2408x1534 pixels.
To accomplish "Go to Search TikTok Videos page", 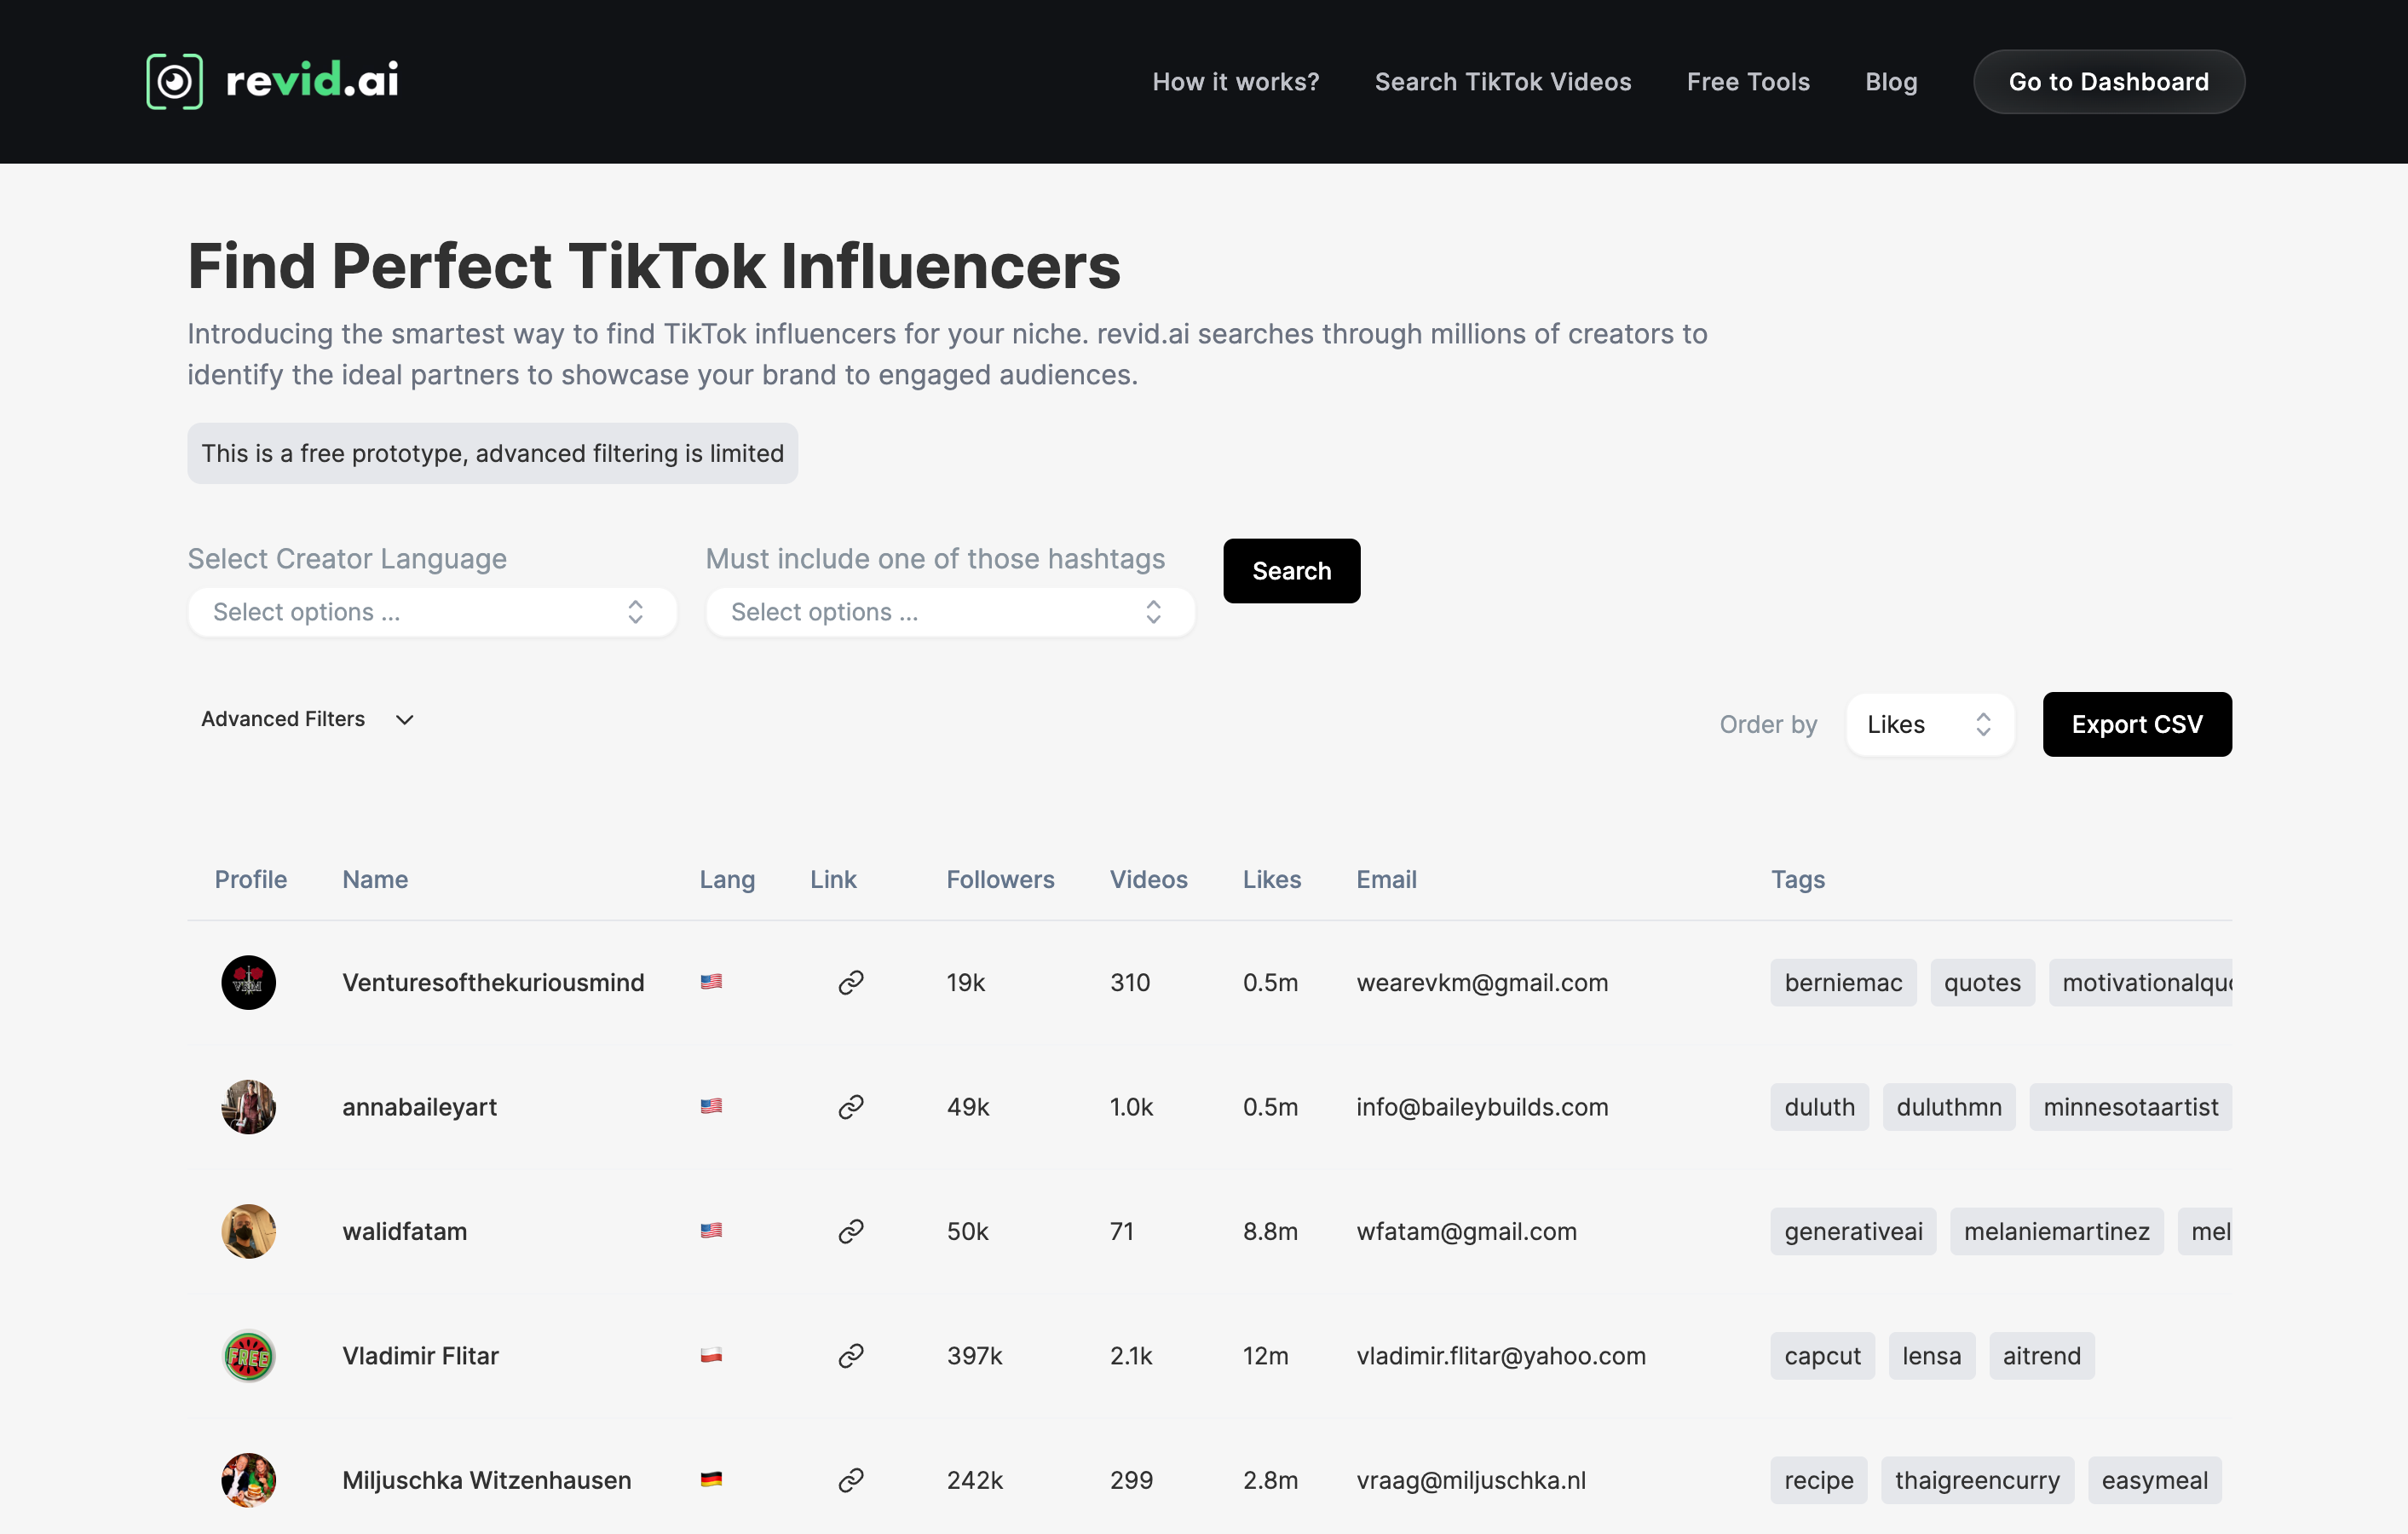I will 1502,82.
